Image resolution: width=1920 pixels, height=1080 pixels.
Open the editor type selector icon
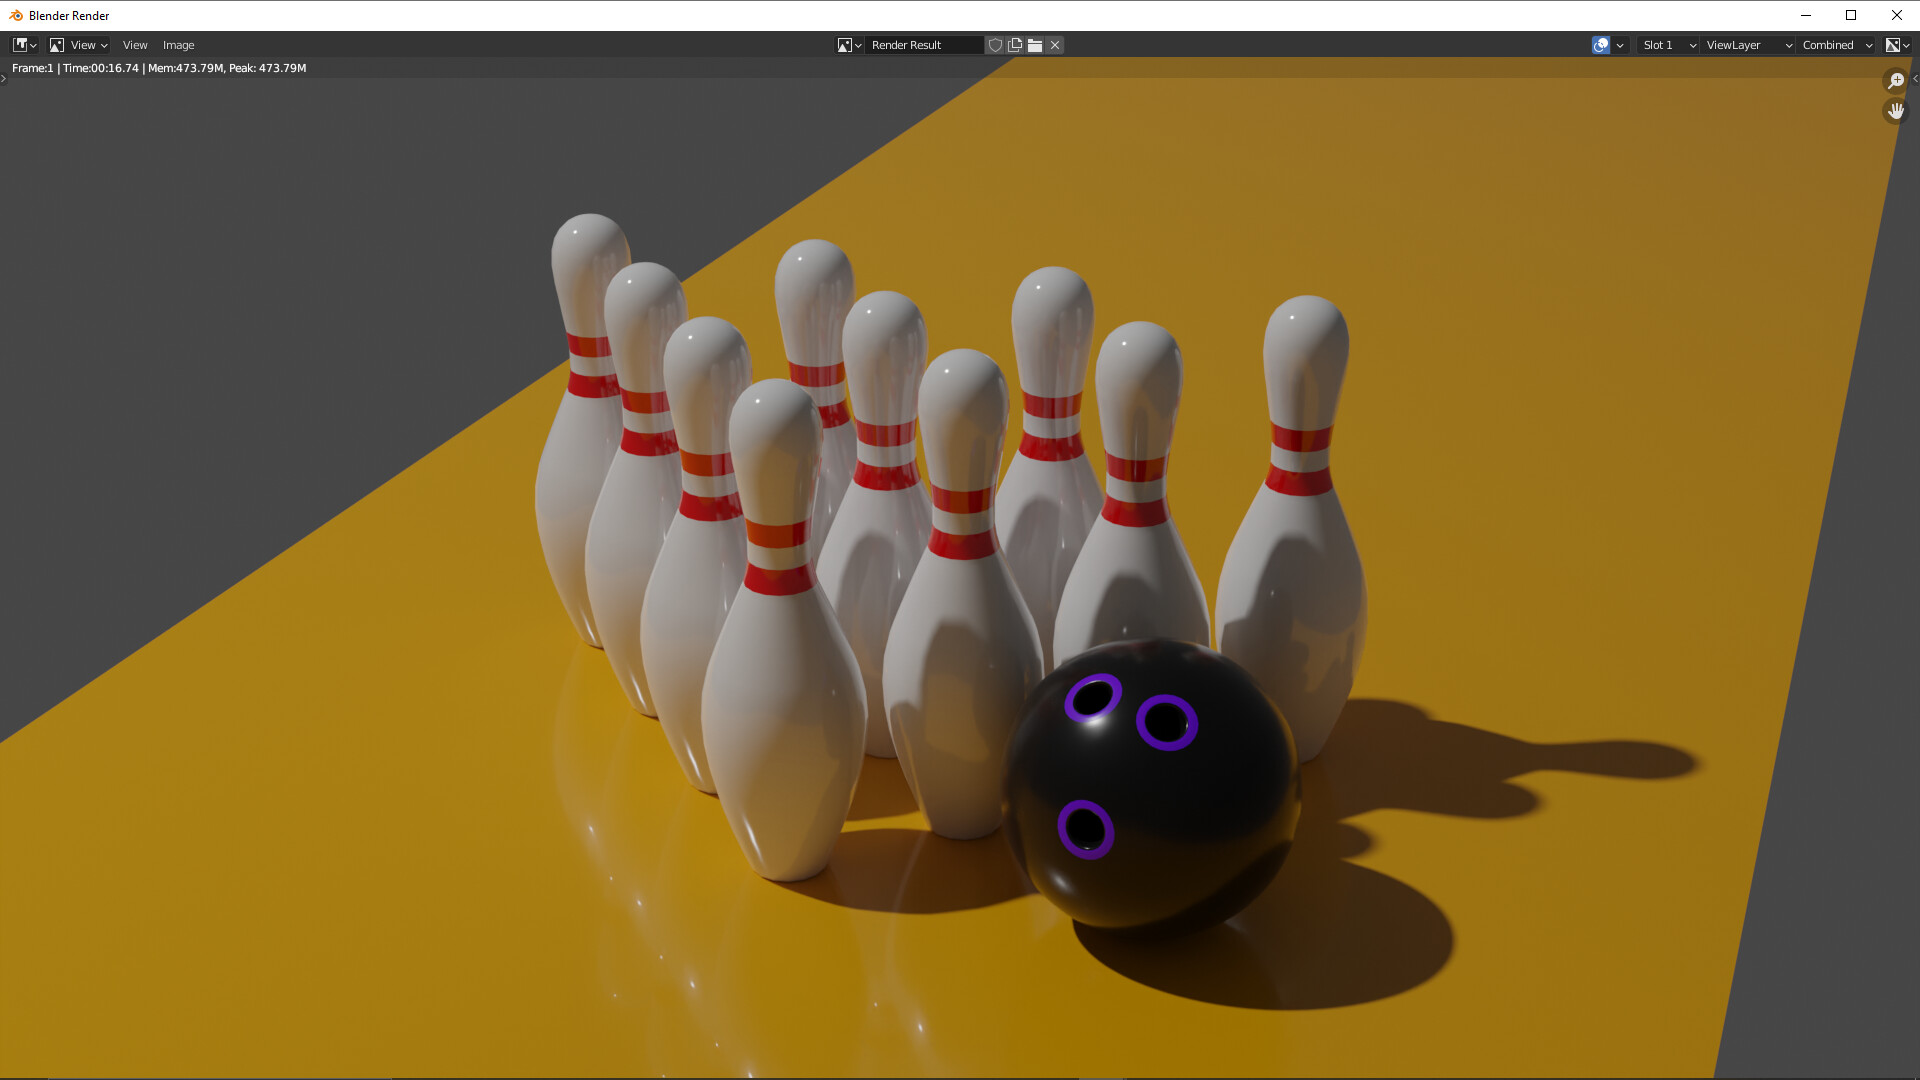[20, 45]
